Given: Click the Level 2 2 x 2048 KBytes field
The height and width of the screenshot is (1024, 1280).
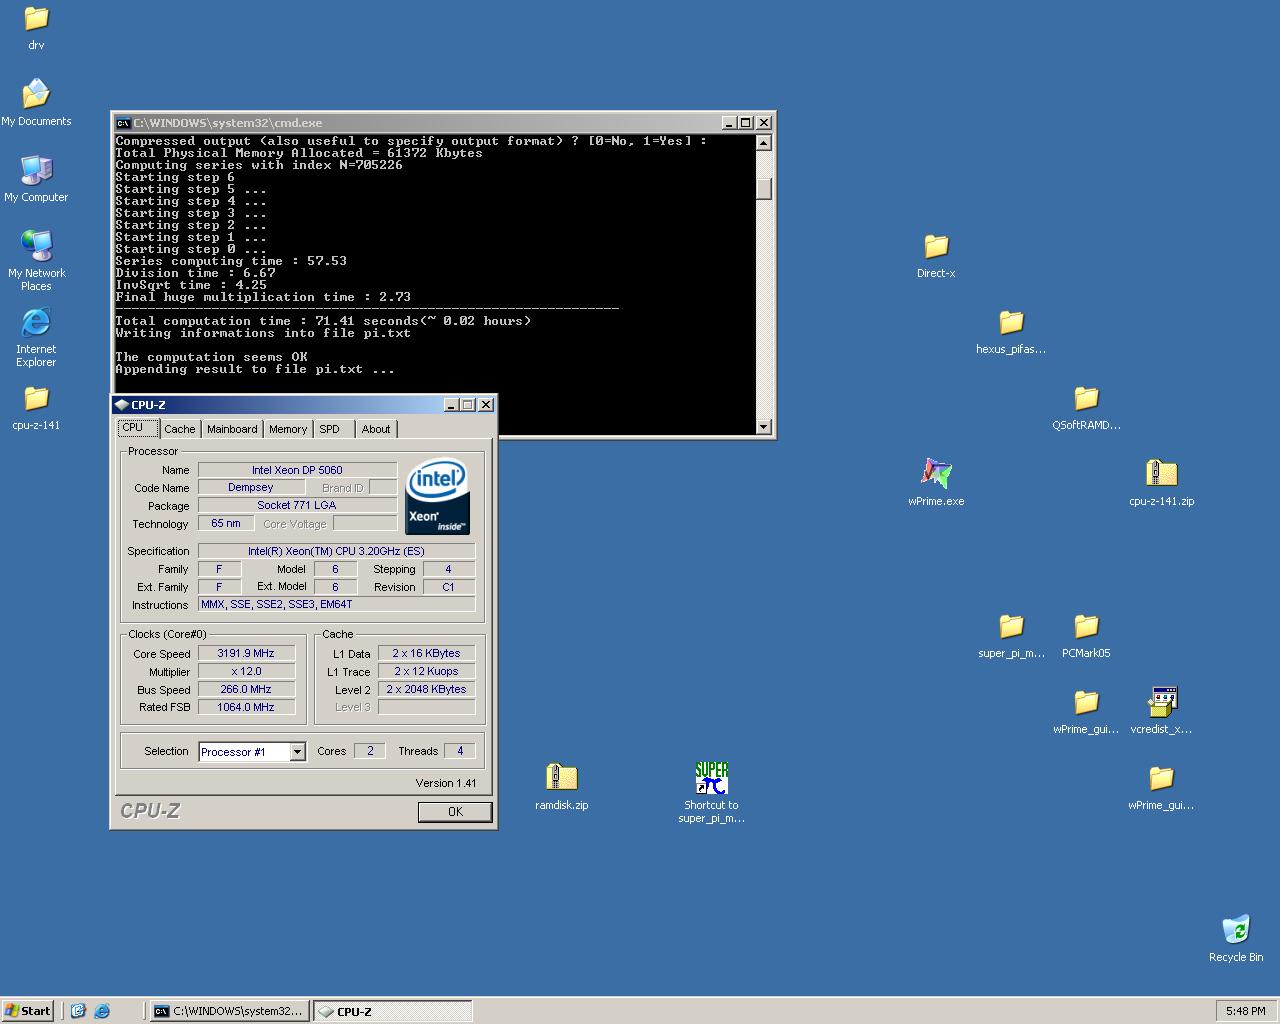Looking at the screenshot, I should 426,689.
